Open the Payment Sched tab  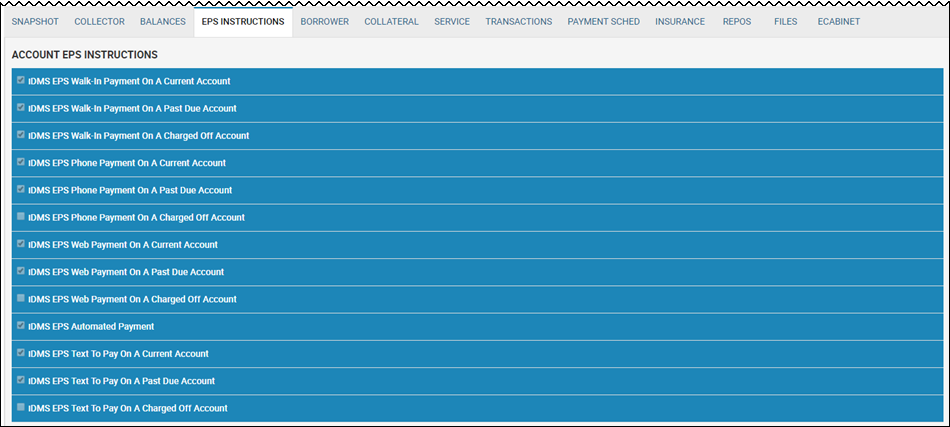pos(603,21)
